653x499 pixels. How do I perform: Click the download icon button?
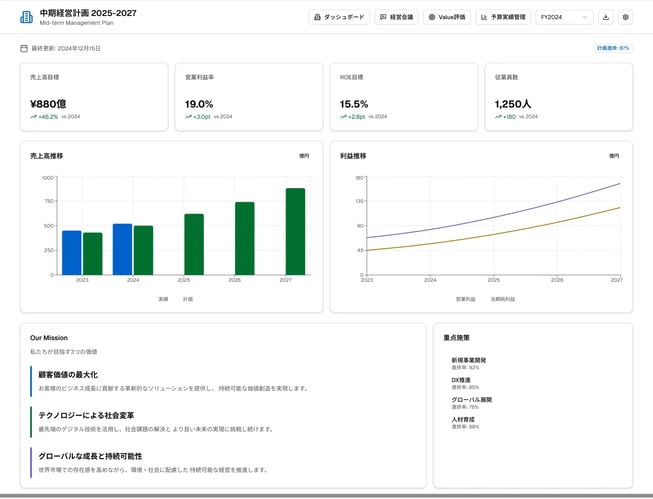click(x=606, y=17)
